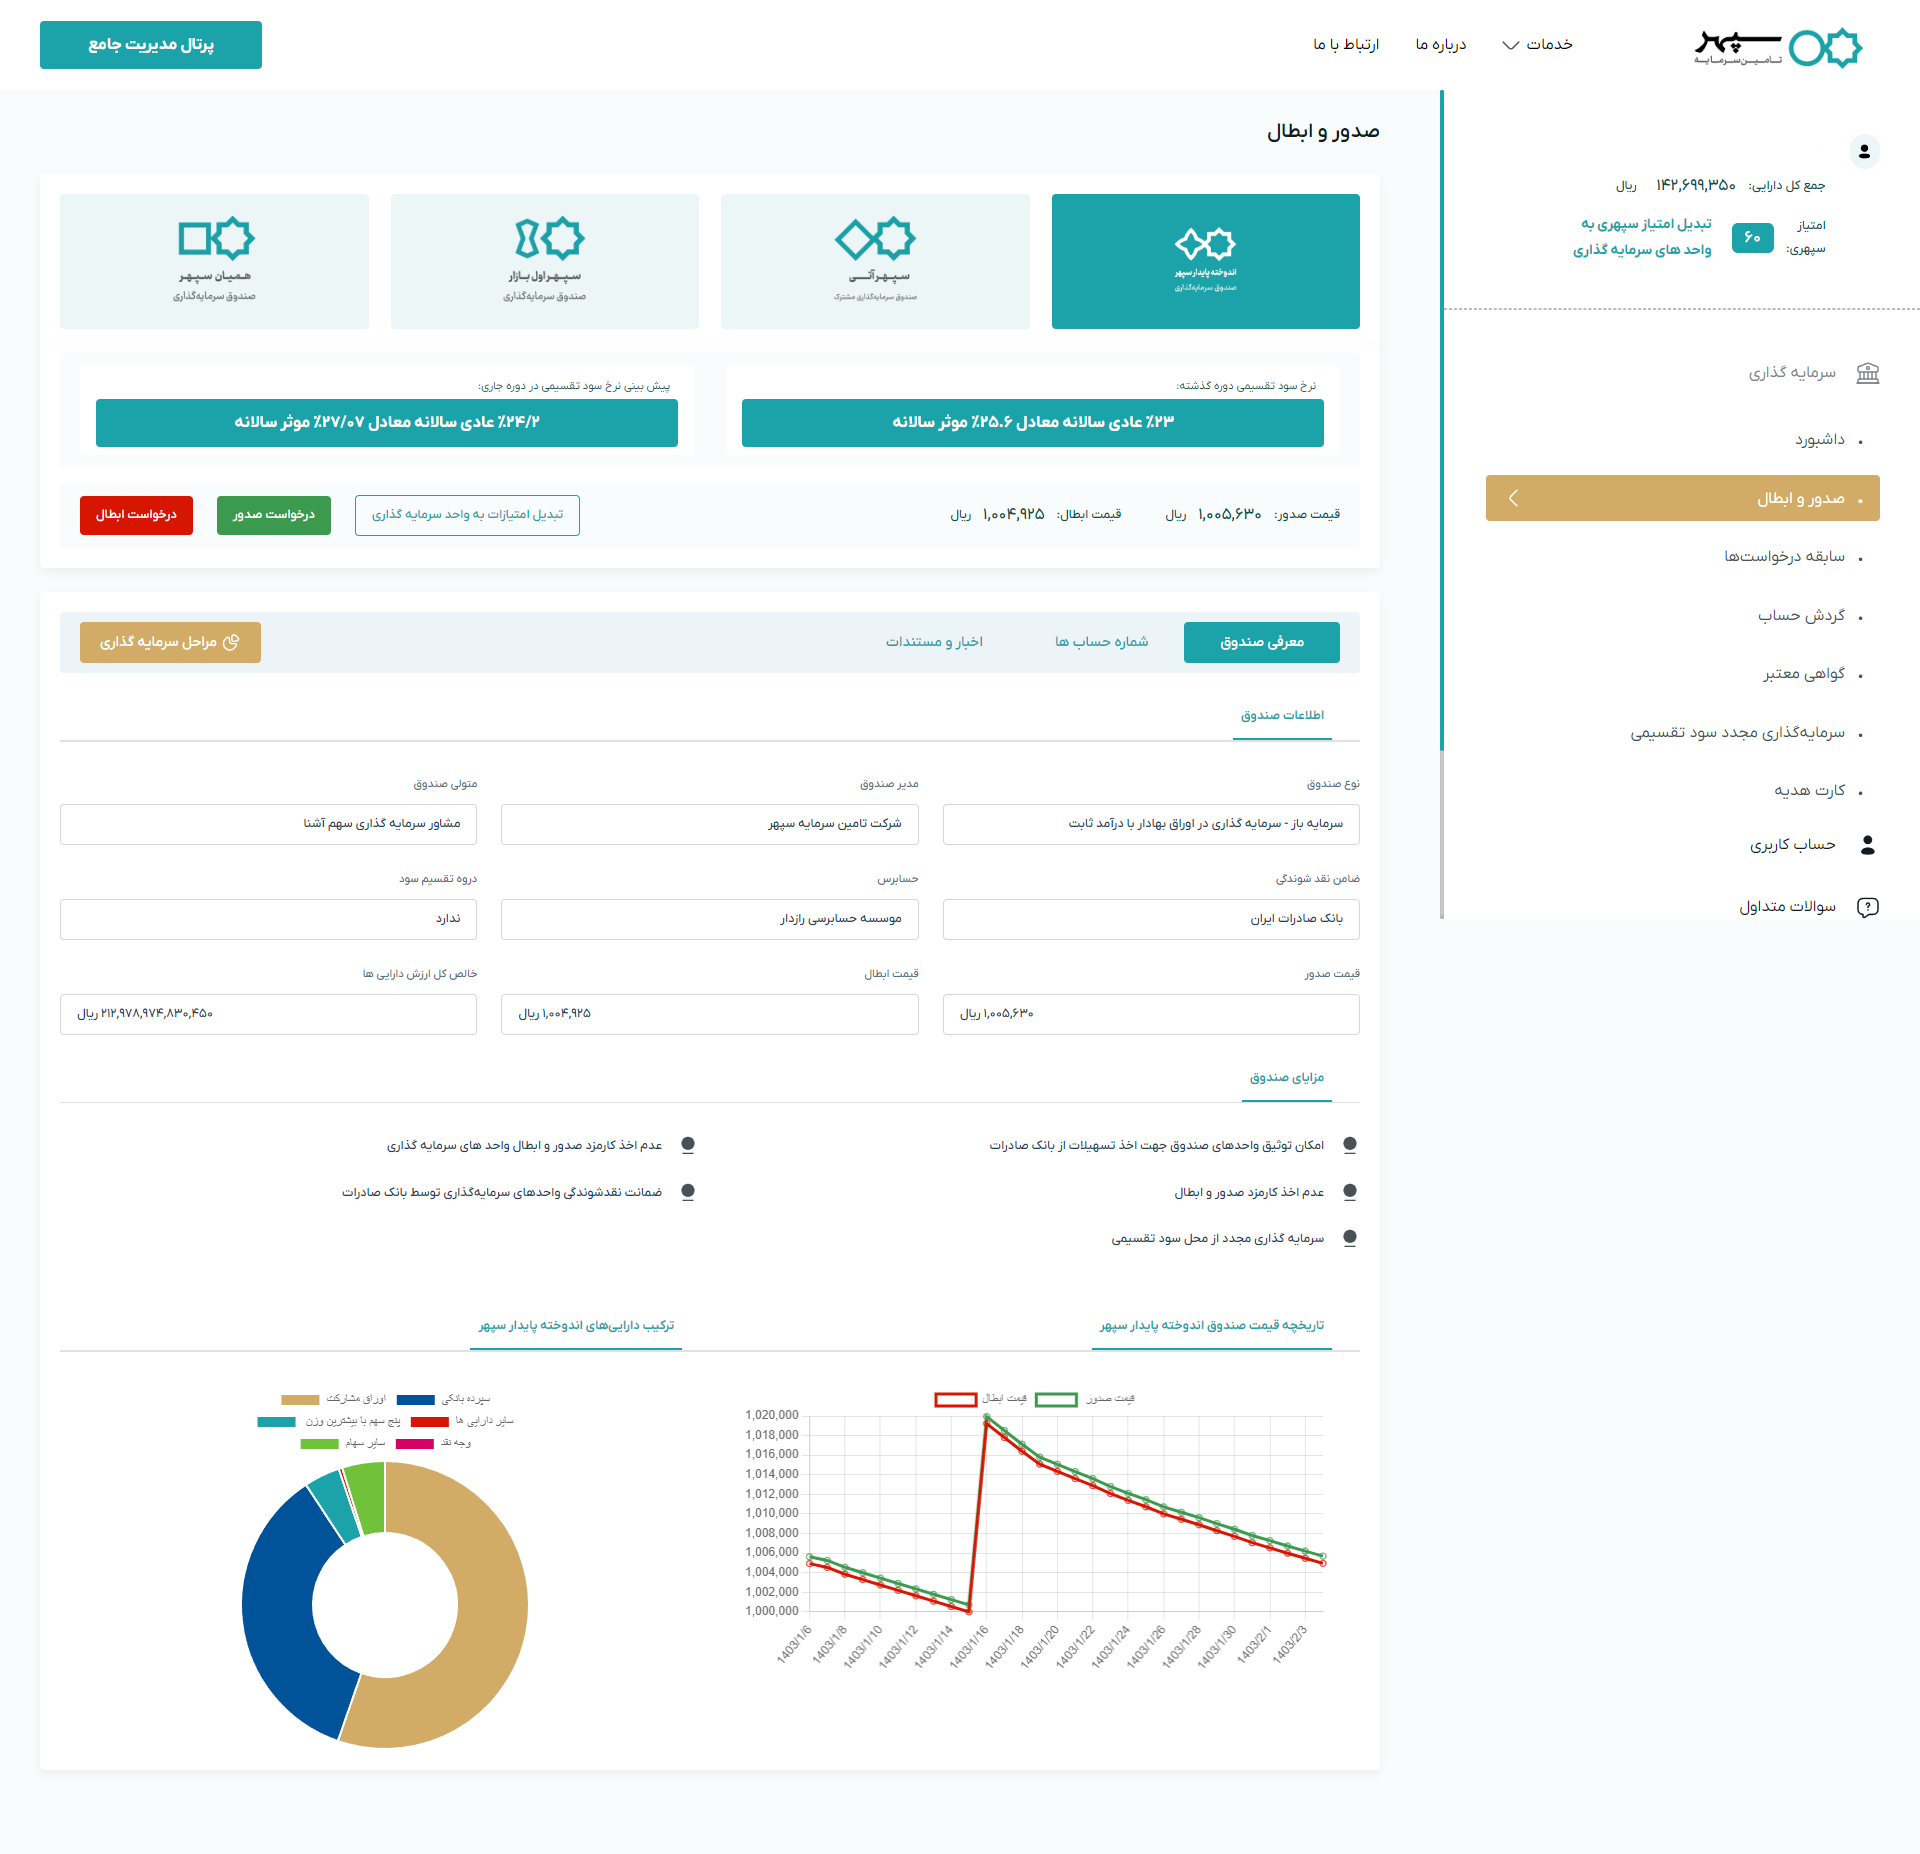Screen dimensions: 1920x1854
Task: Open حساب کاربری in the sidebar
Action: [1792, 845]
